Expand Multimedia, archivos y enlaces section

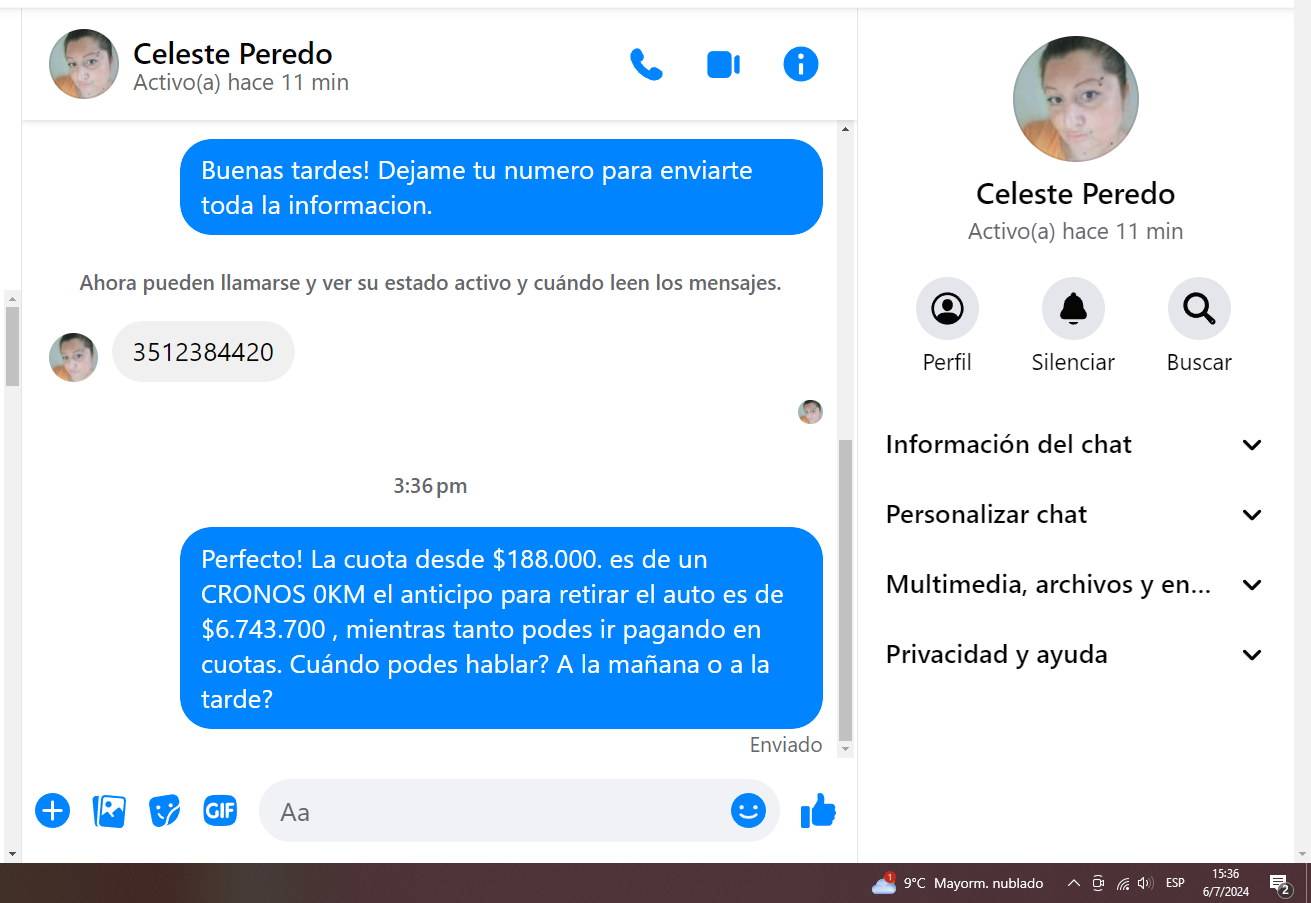(x=1074, y=585)
